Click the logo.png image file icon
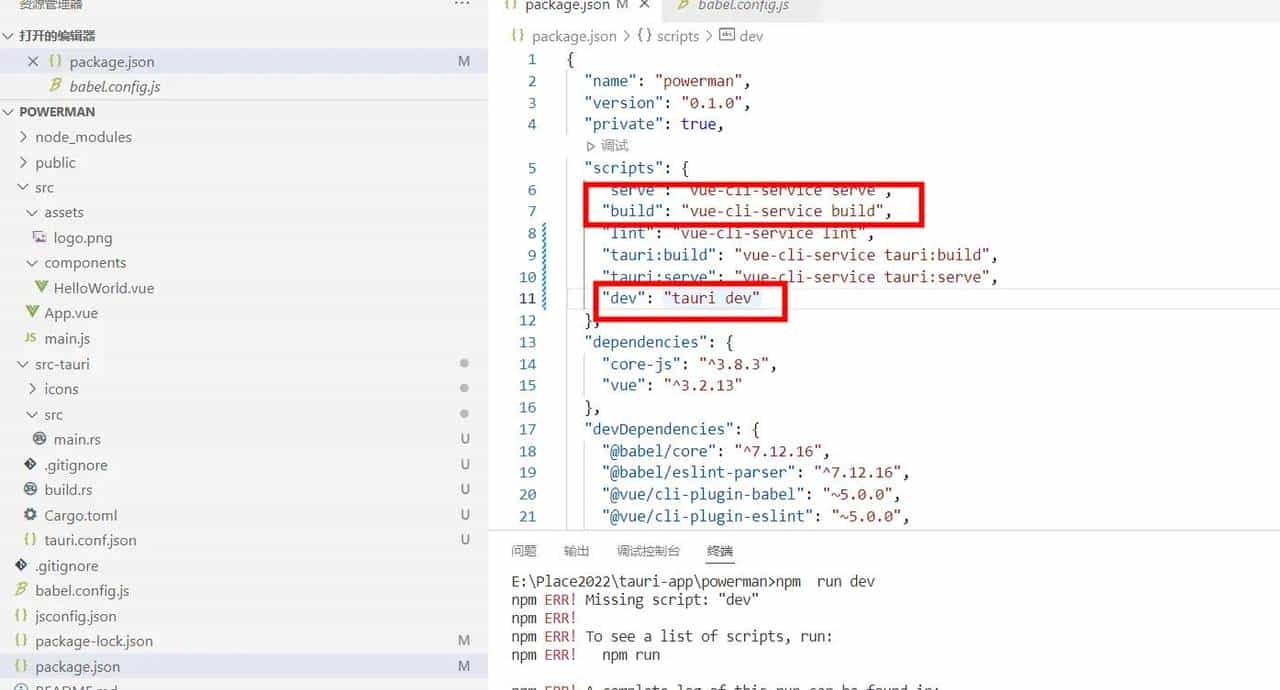Screen dimensions: 1280x690 (x=40, y=238)
